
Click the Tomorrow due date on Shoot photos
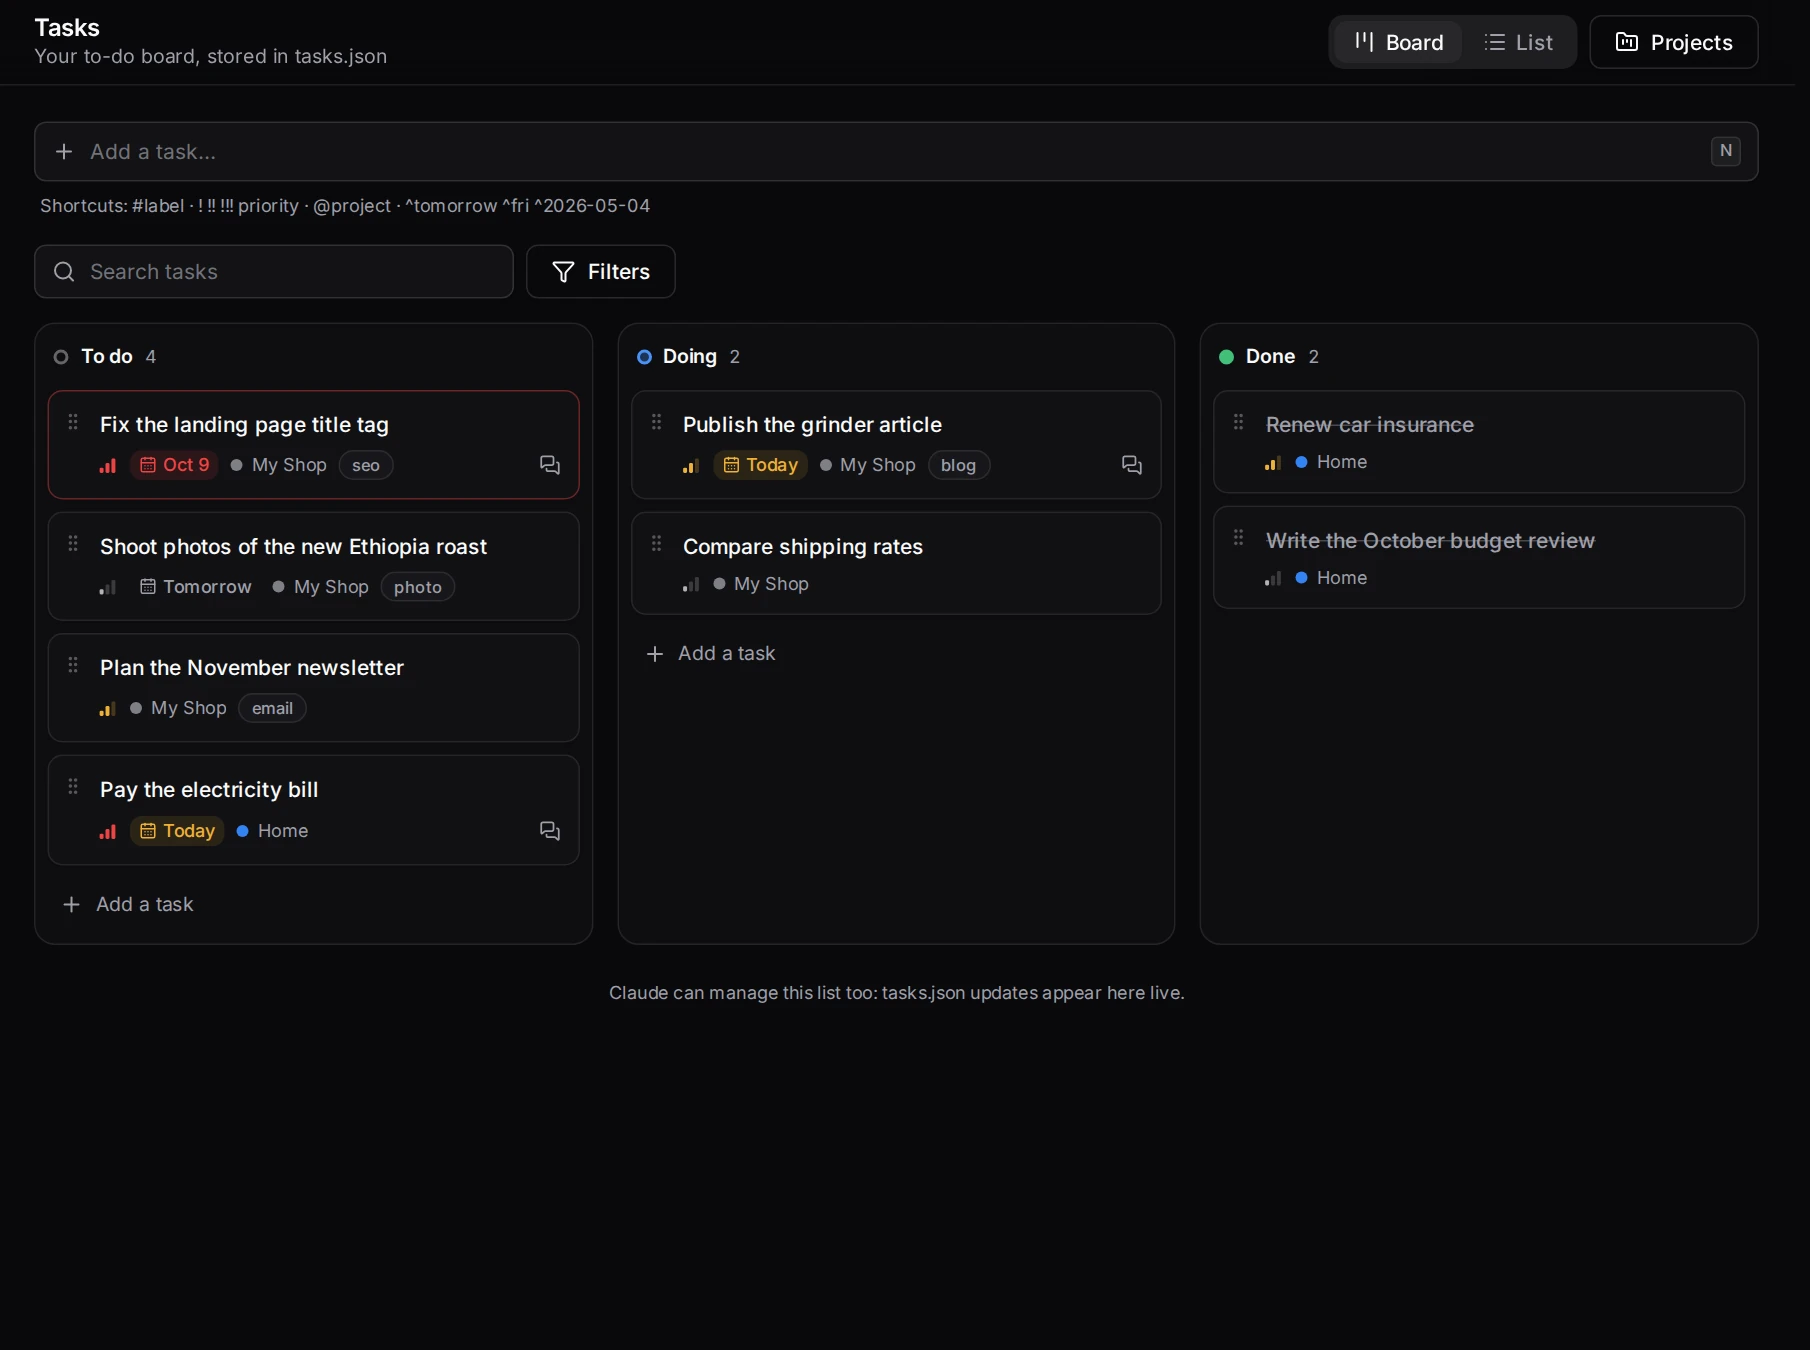pyautogui.click(x=196, y=587)
